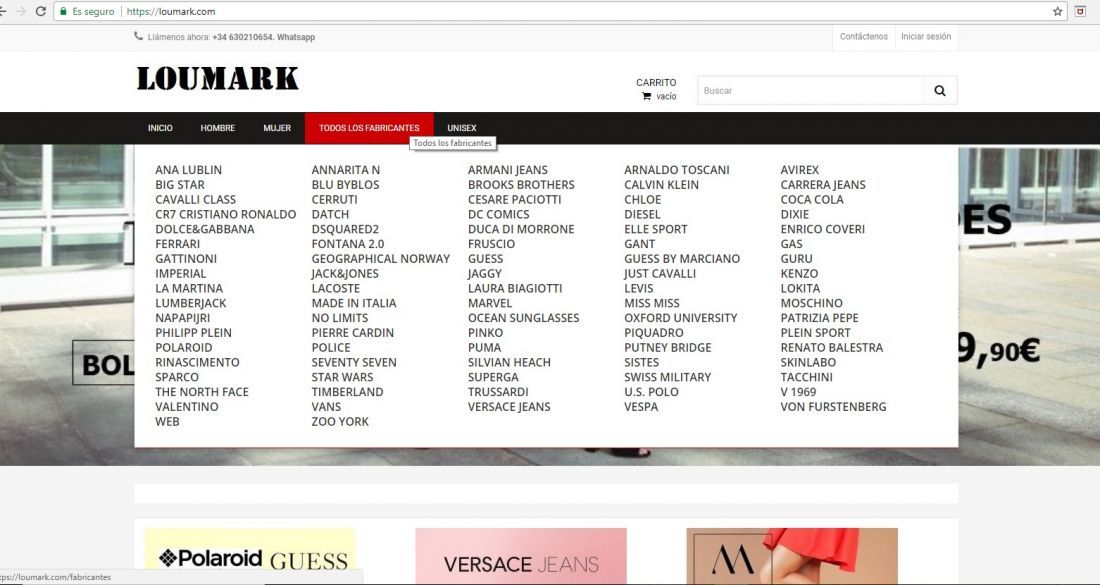Image resolution: width=1100 pixels, height=585 pixels.
Task: Open MOSCHINO brand page
Action: coord(812,302)
